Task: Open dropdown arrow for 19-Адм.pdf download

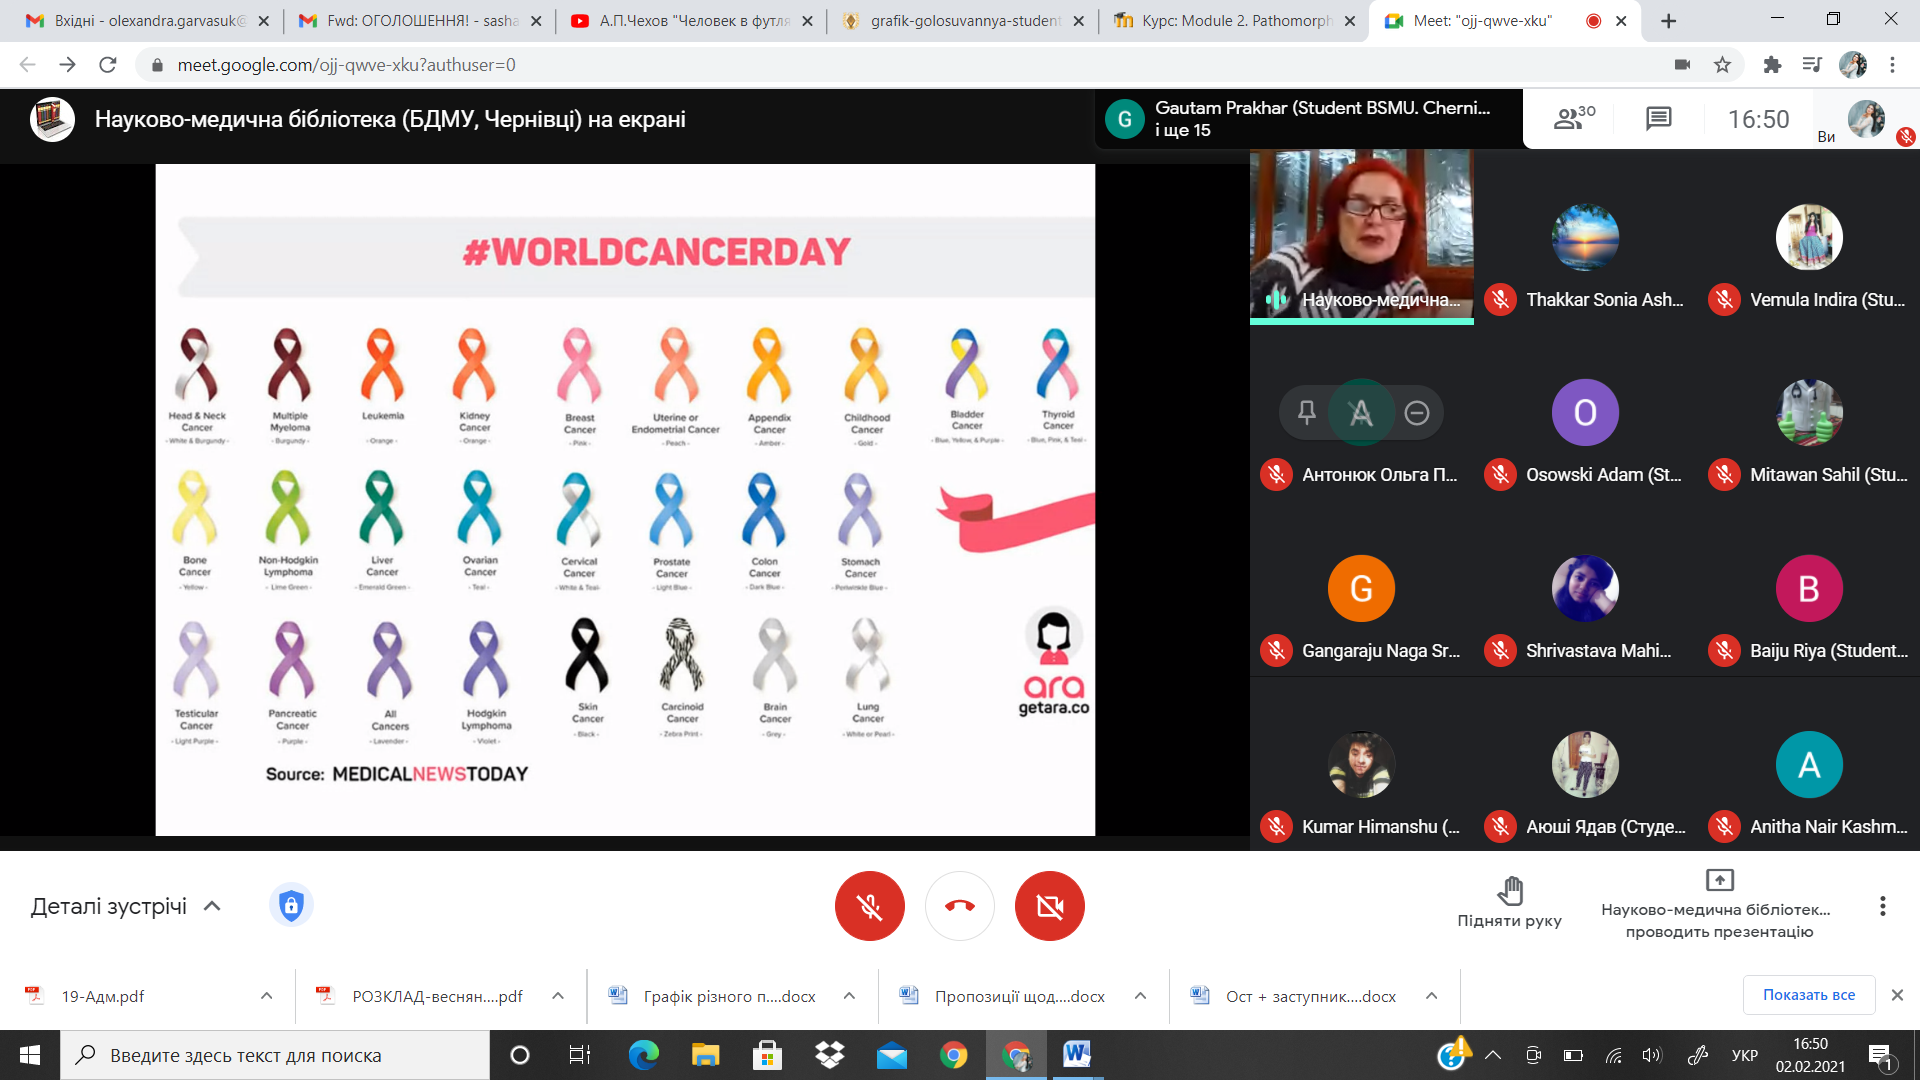Action: (266, 996)
